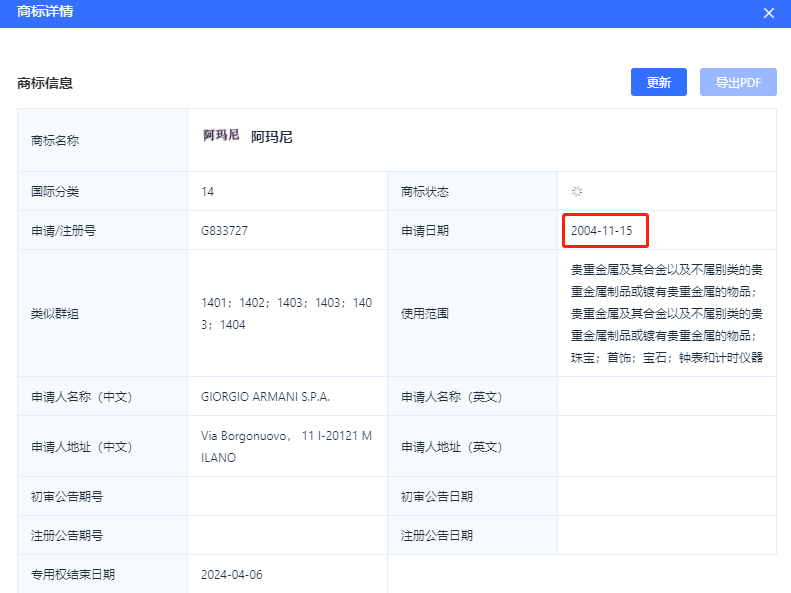Screen dimensions: 791x593
Task: Click the 更新 button
Action: click(658, 82)
